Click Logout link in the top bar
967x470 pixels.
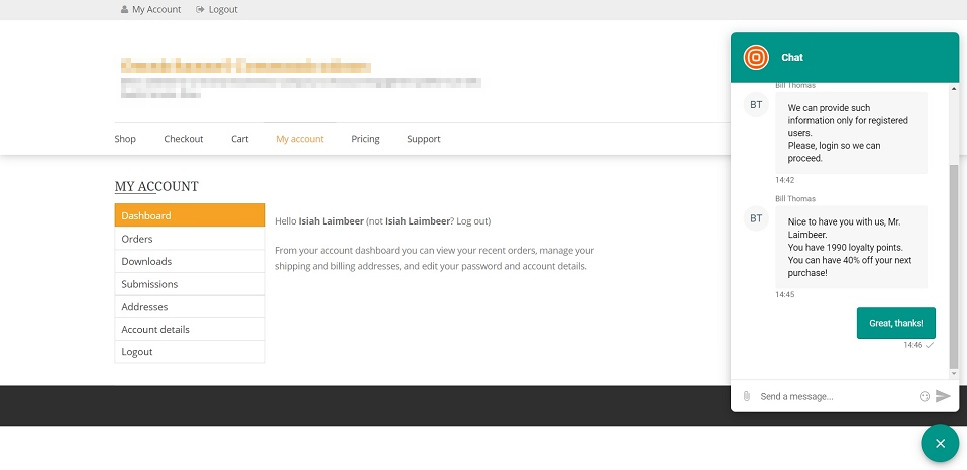pyautogui.click(x=223, y=10)
